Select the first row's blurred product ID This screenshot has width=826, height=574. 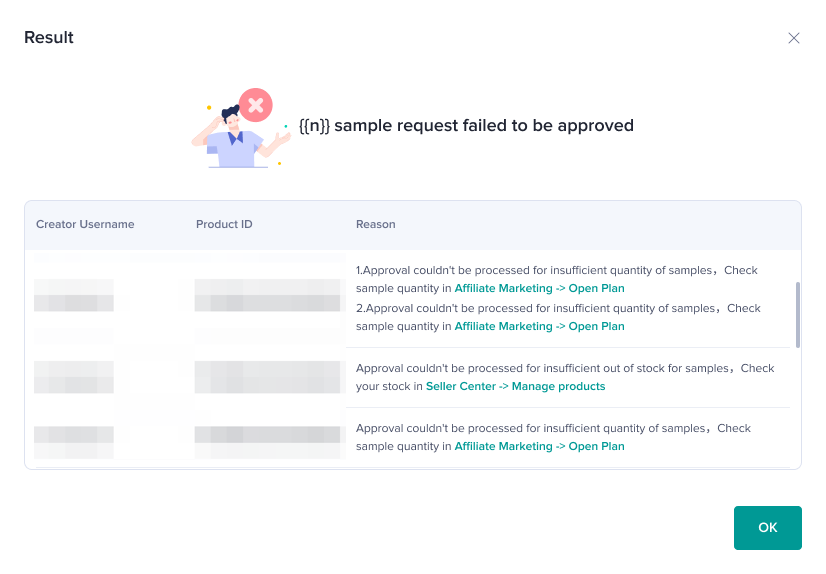click(x=268, y=295)
